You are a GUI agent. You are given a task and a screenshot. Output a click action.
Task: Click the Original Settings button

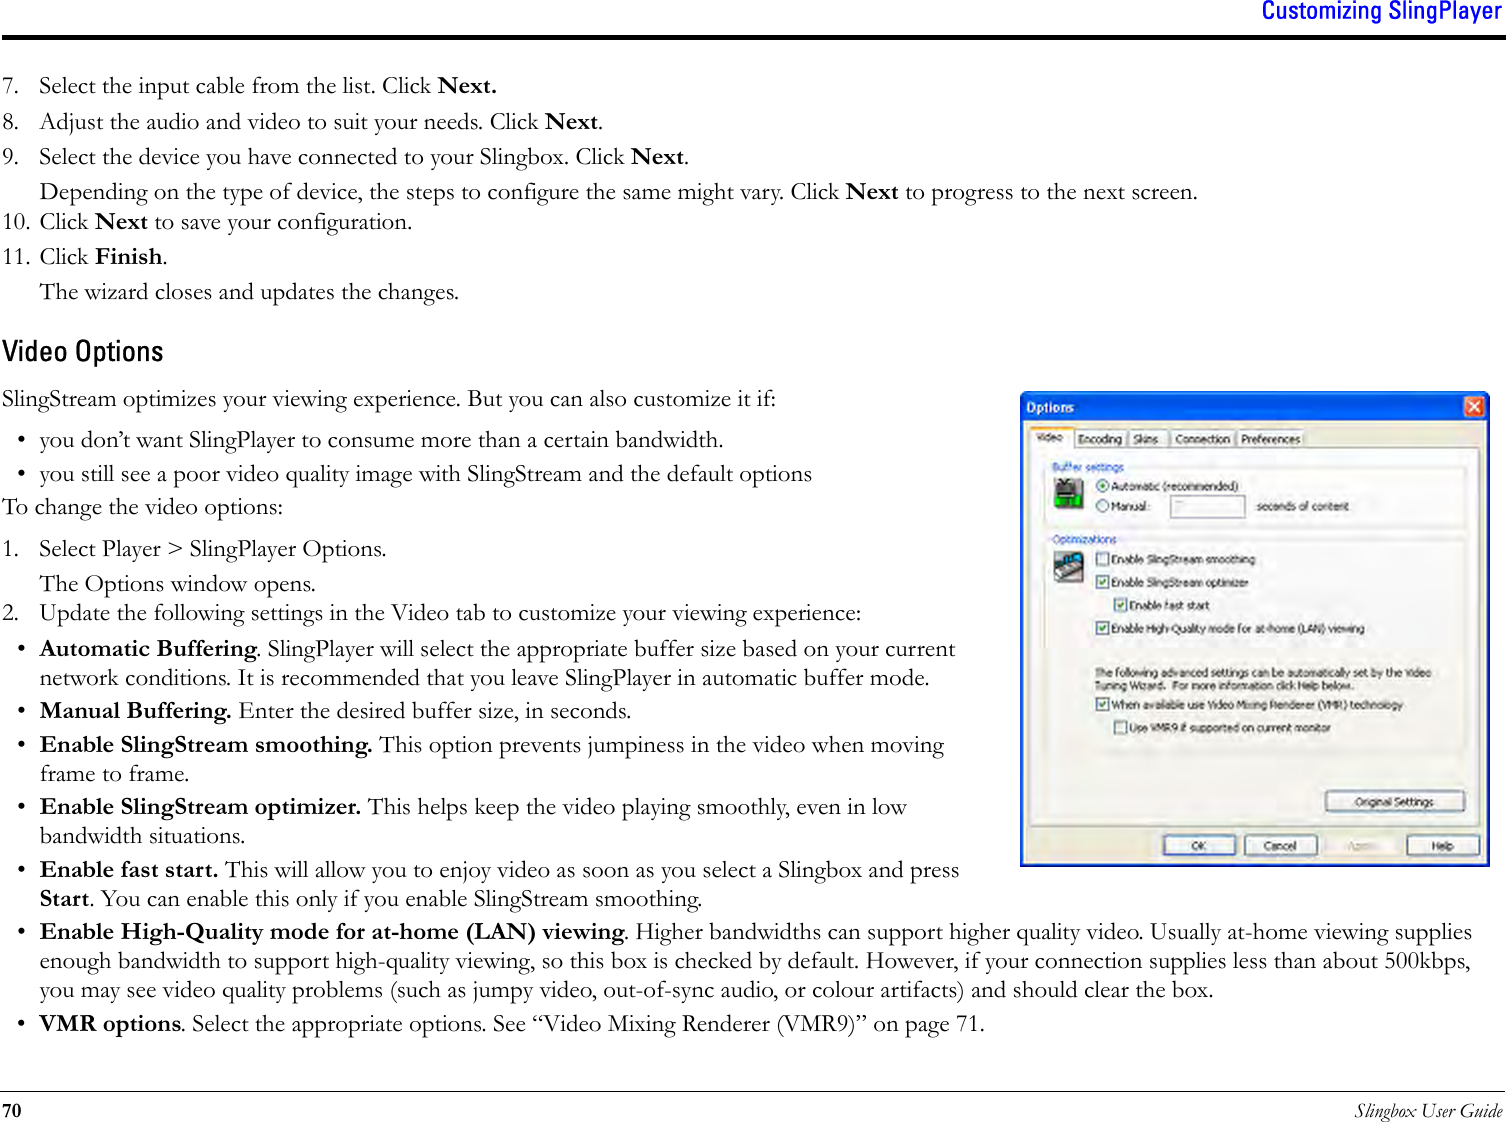[x=1394, y=802]
